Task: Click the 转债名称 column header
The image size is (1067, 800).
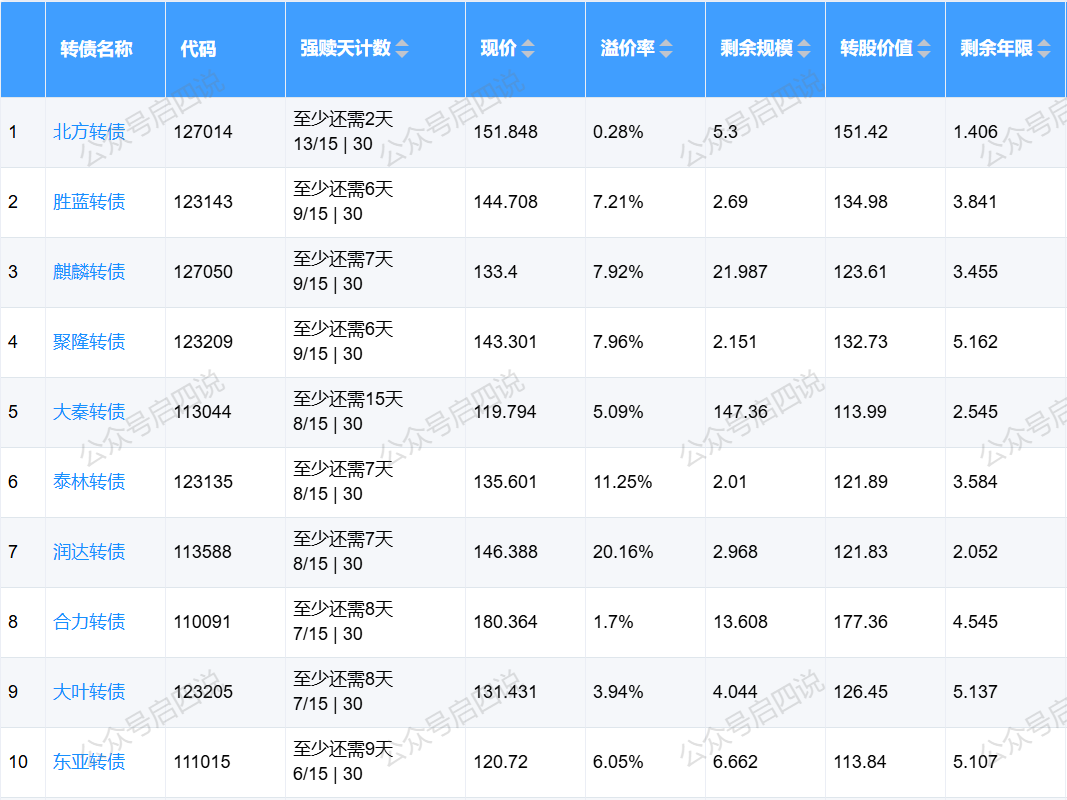Action: 96,49
